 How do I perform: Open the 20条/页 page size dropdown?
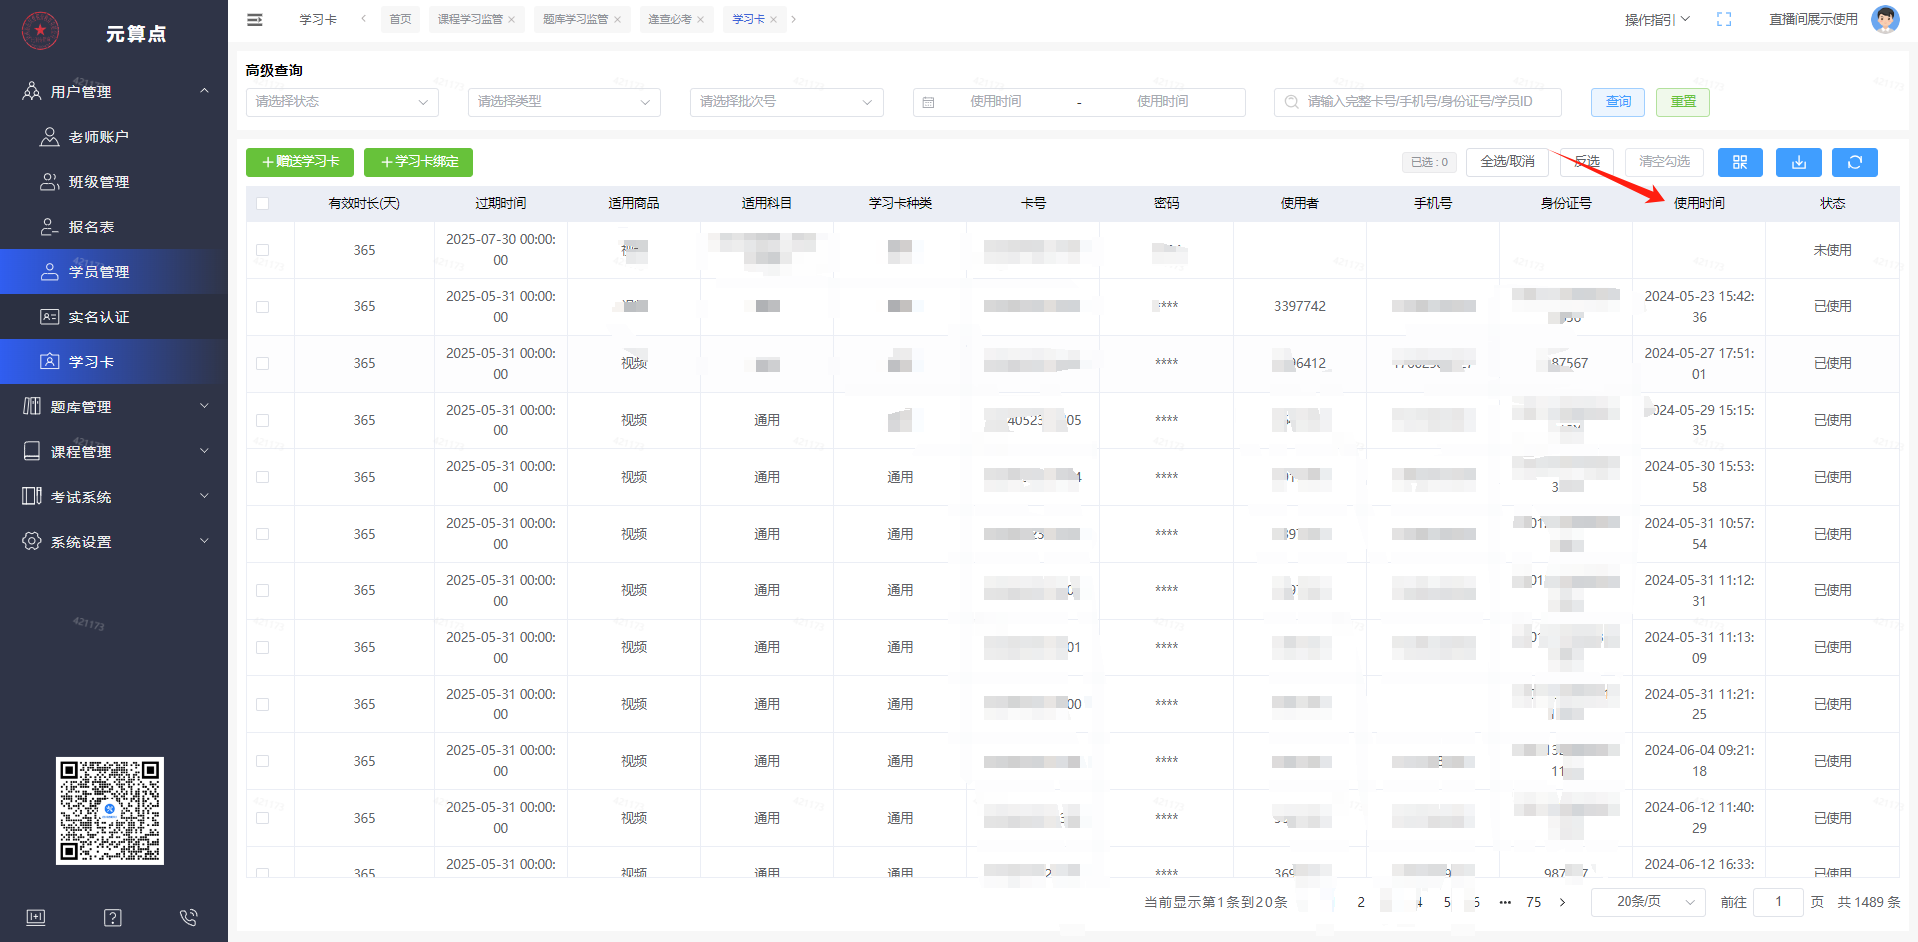(x=1648, y=902)
